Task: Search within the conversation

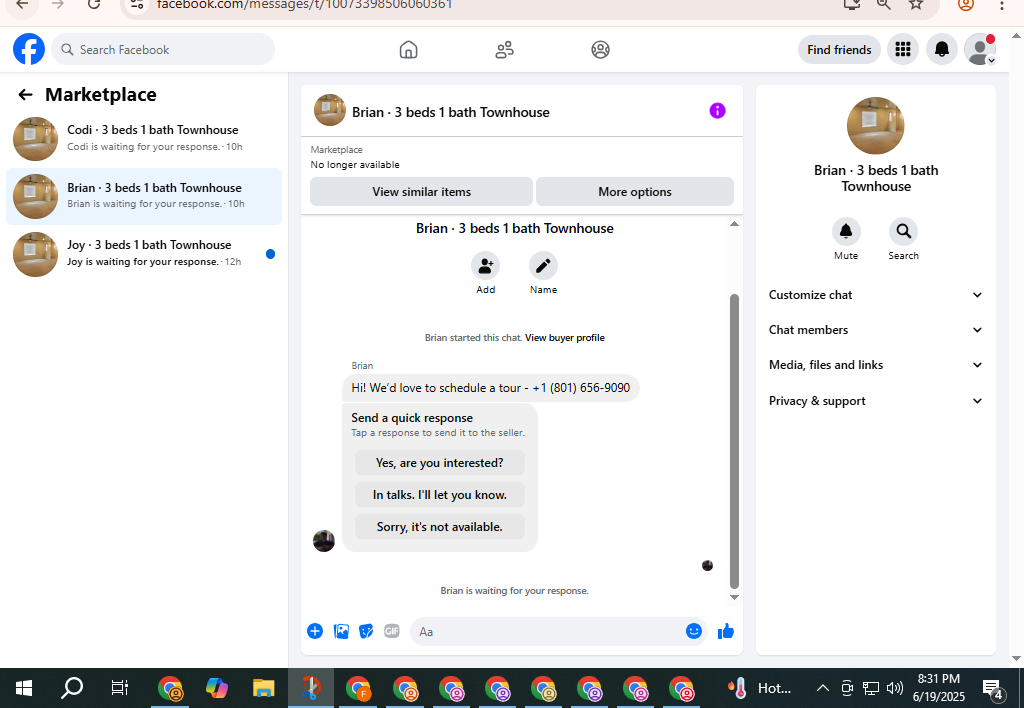Action: tap(903, 231)
